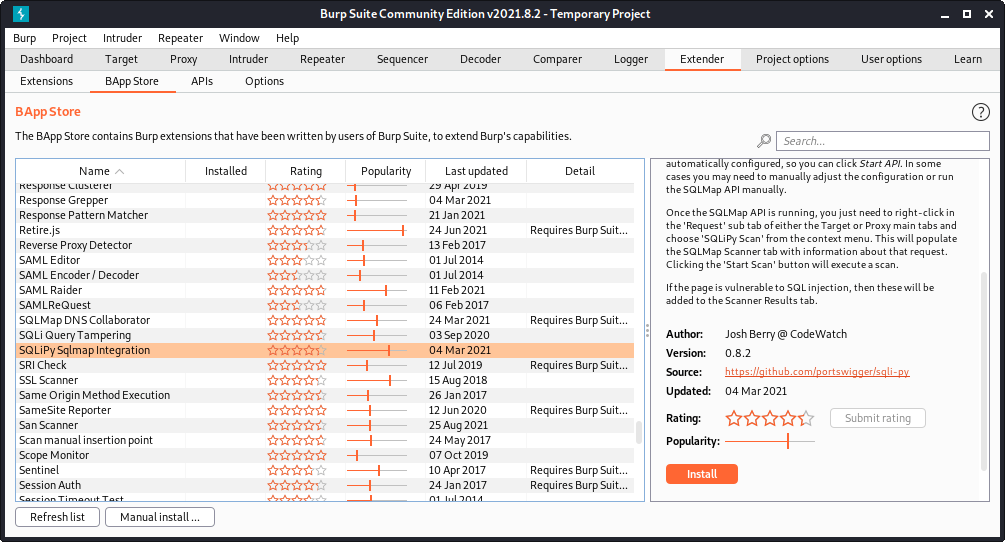Open the Sequencer tab

[x=402, y=59]
